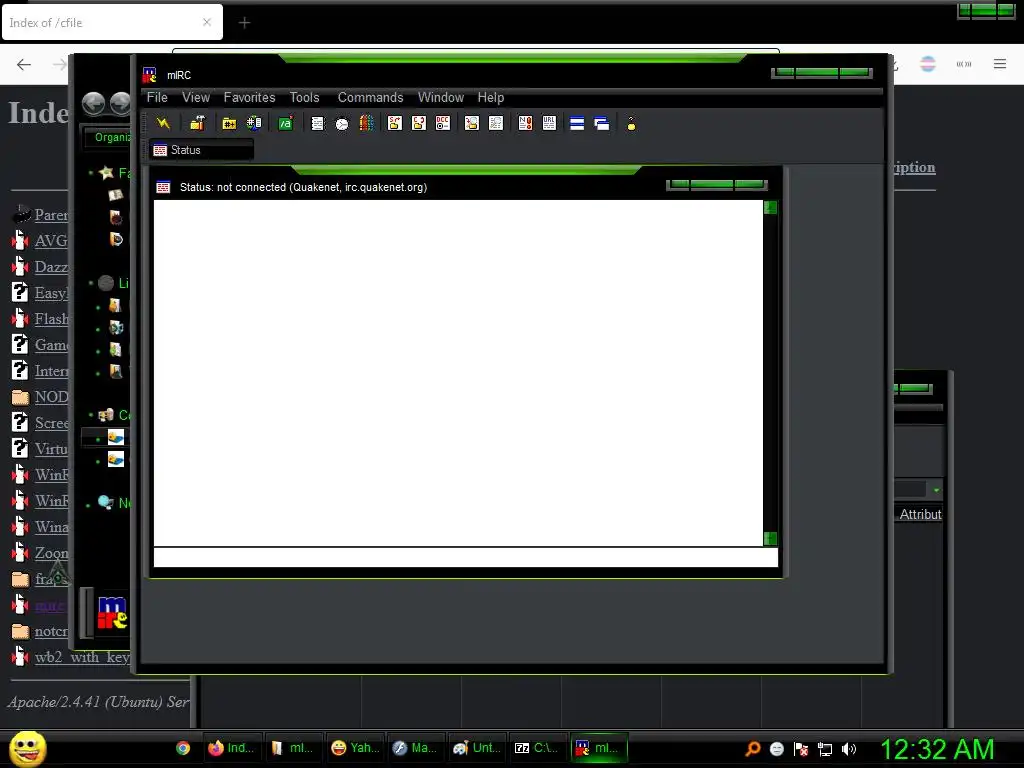Select the 'Index of /cfile' browser tab
1024x768 pixels.
(x=112, y=23)
